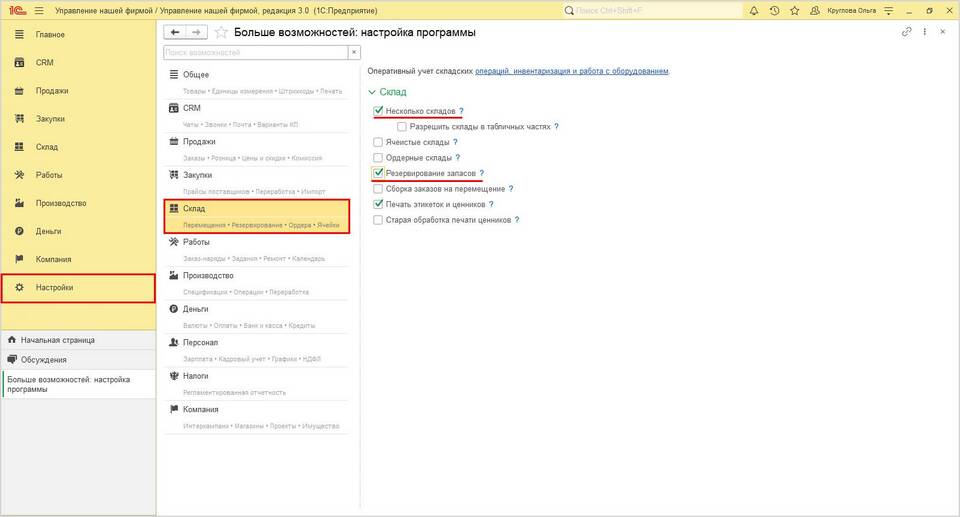960x517 pixels.
Task: Toggle Несколько складов checkbox
Action: coord(378,111)
